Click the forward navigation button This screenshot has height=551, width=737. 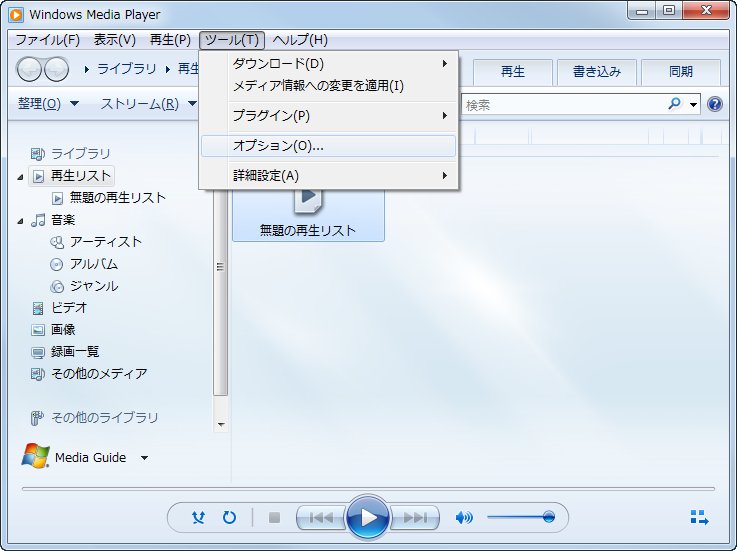point(56,70)
